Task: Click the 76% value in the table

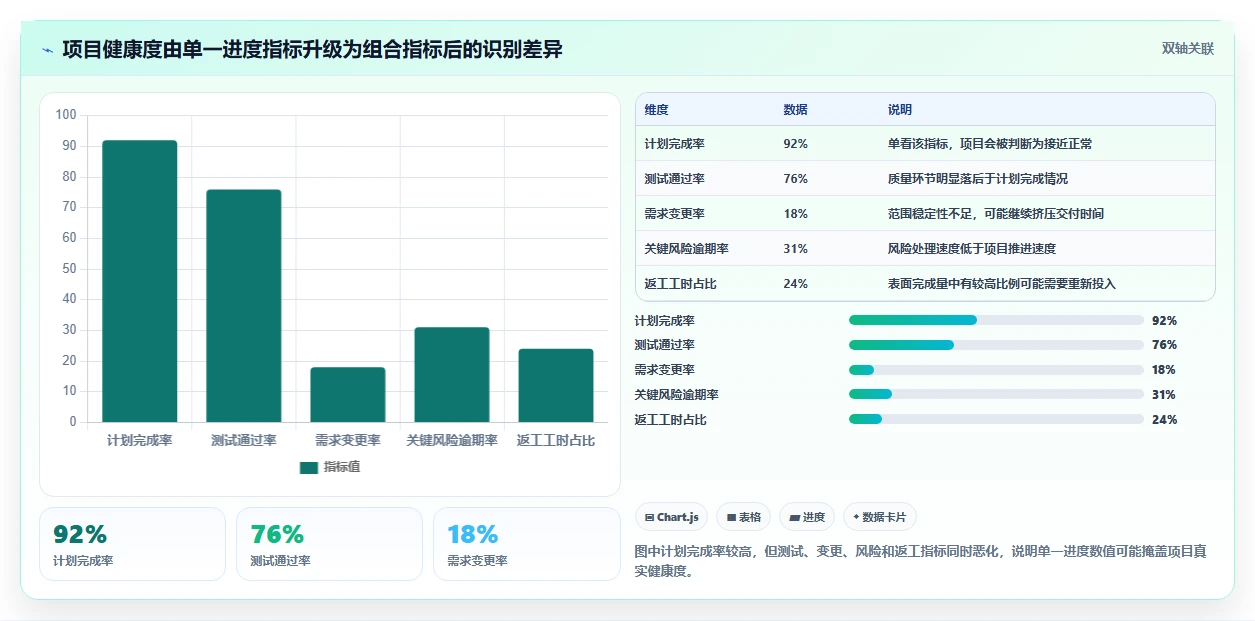Action: 796,179
